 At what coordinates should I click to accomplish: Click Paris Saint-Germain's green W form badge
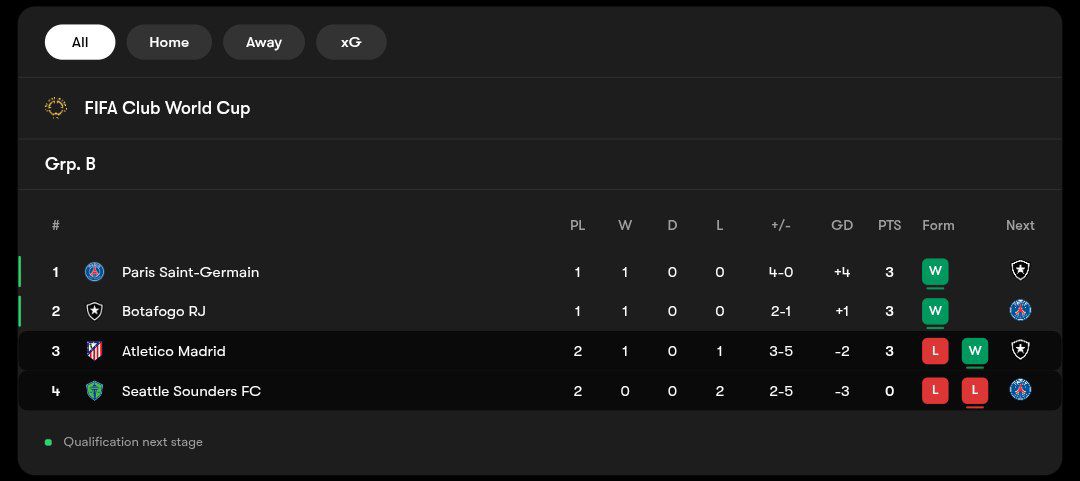pyautogui.click(x=935, y=272)
